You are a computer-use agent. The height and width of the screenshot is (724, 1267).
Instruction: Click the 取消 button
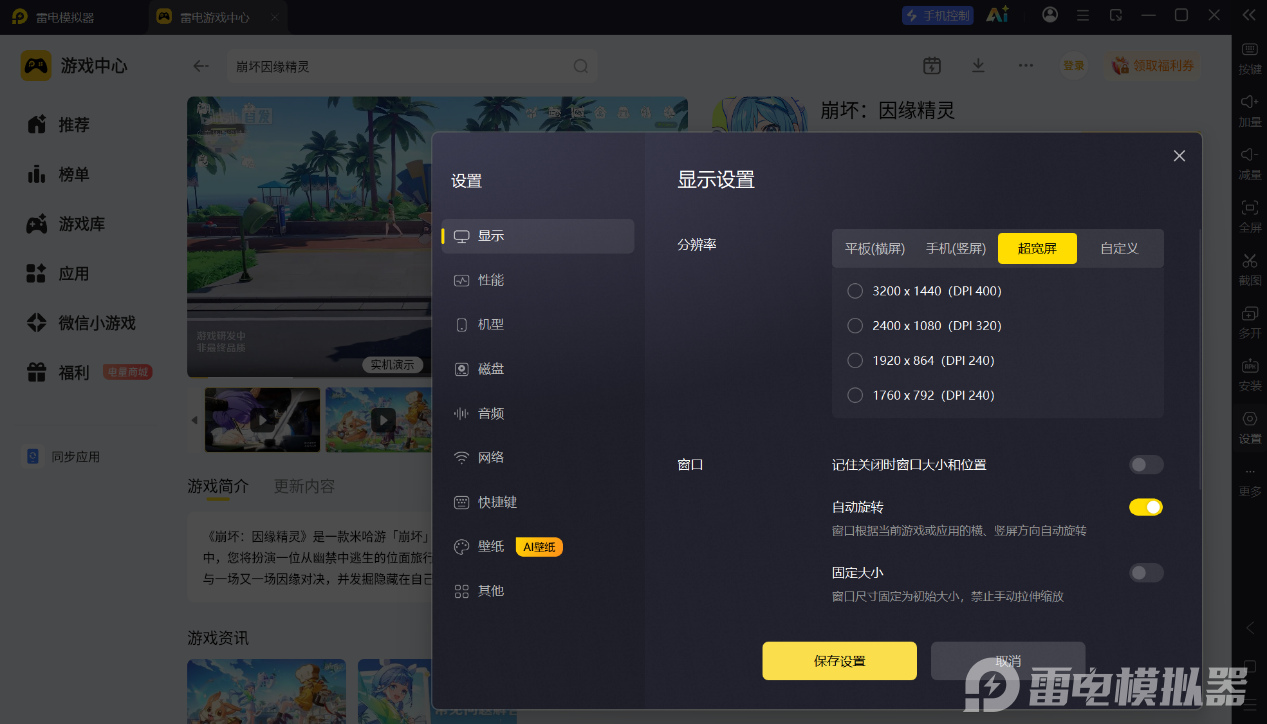coord(1008,661)
